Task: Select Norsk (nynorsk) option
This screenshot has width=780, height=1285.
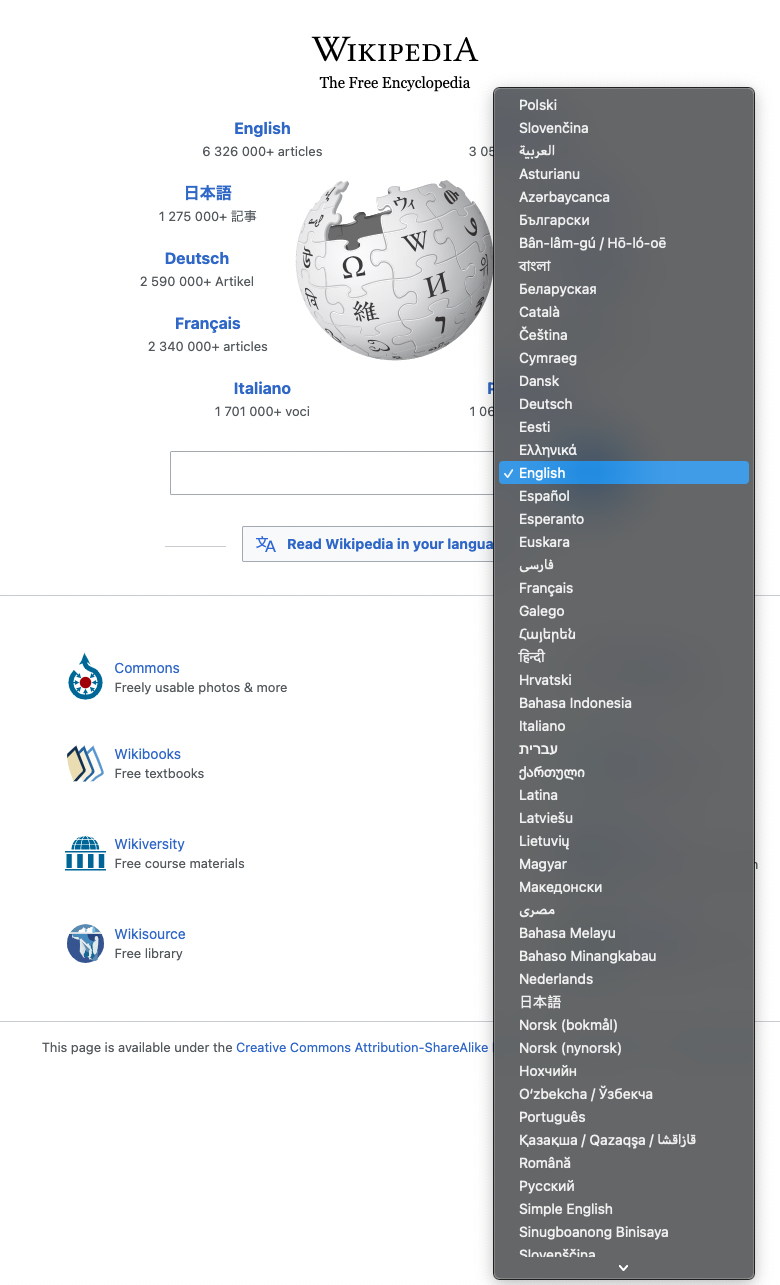Action: tap(624, 1048)
